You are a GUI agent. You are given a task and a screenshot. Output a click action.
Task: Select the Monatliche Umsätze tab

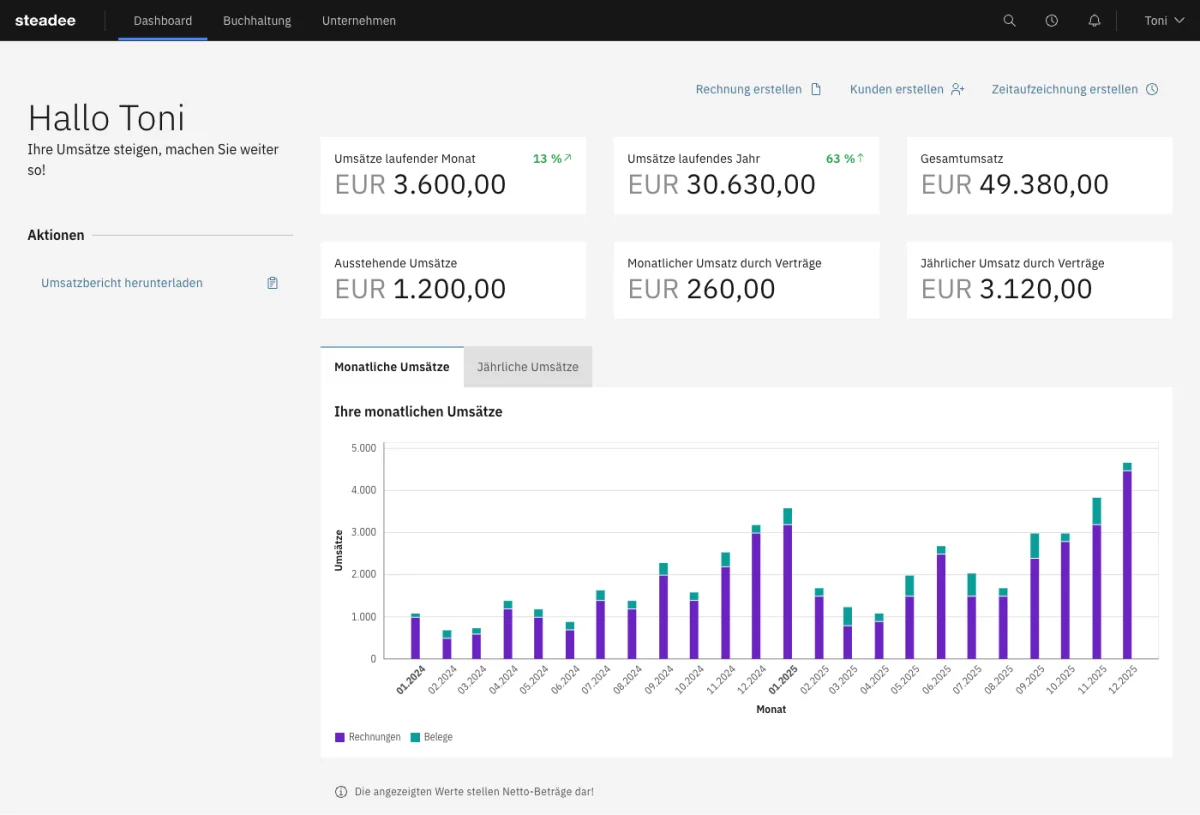click(392, 367)
